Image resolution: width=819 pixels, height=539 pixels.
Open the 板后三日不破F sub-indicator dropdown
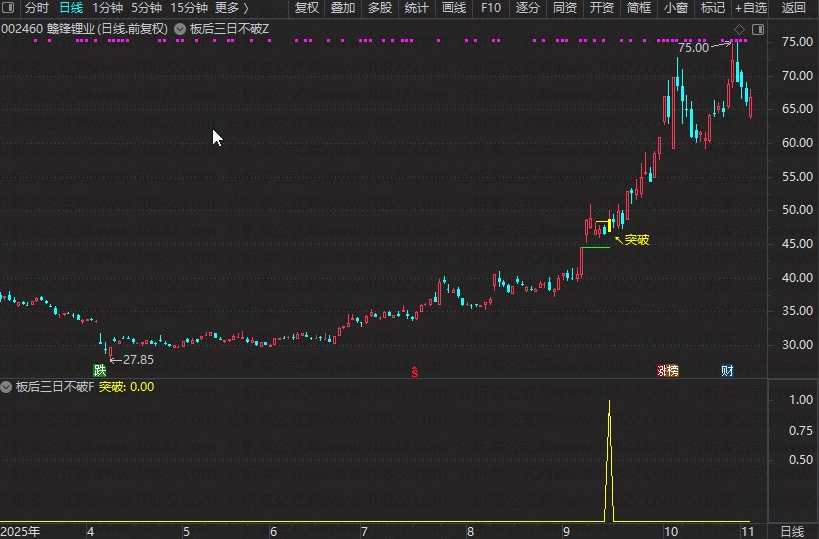pyautogui.click(x=8, y=386)
